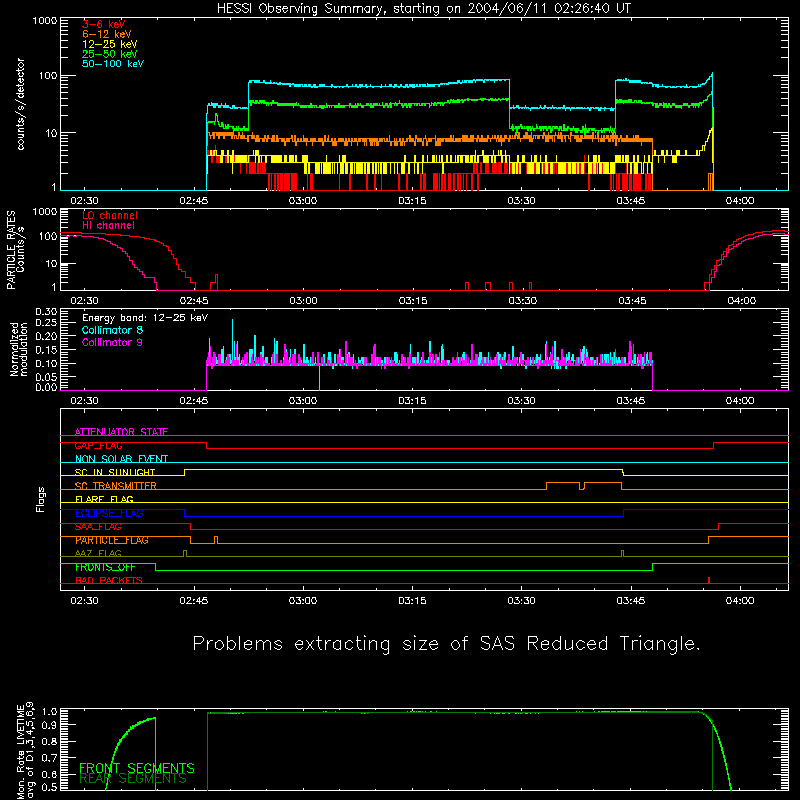Click the ATTENUATOR_STATE flag label
Screen dimensions: 800x800
point(121,432)
